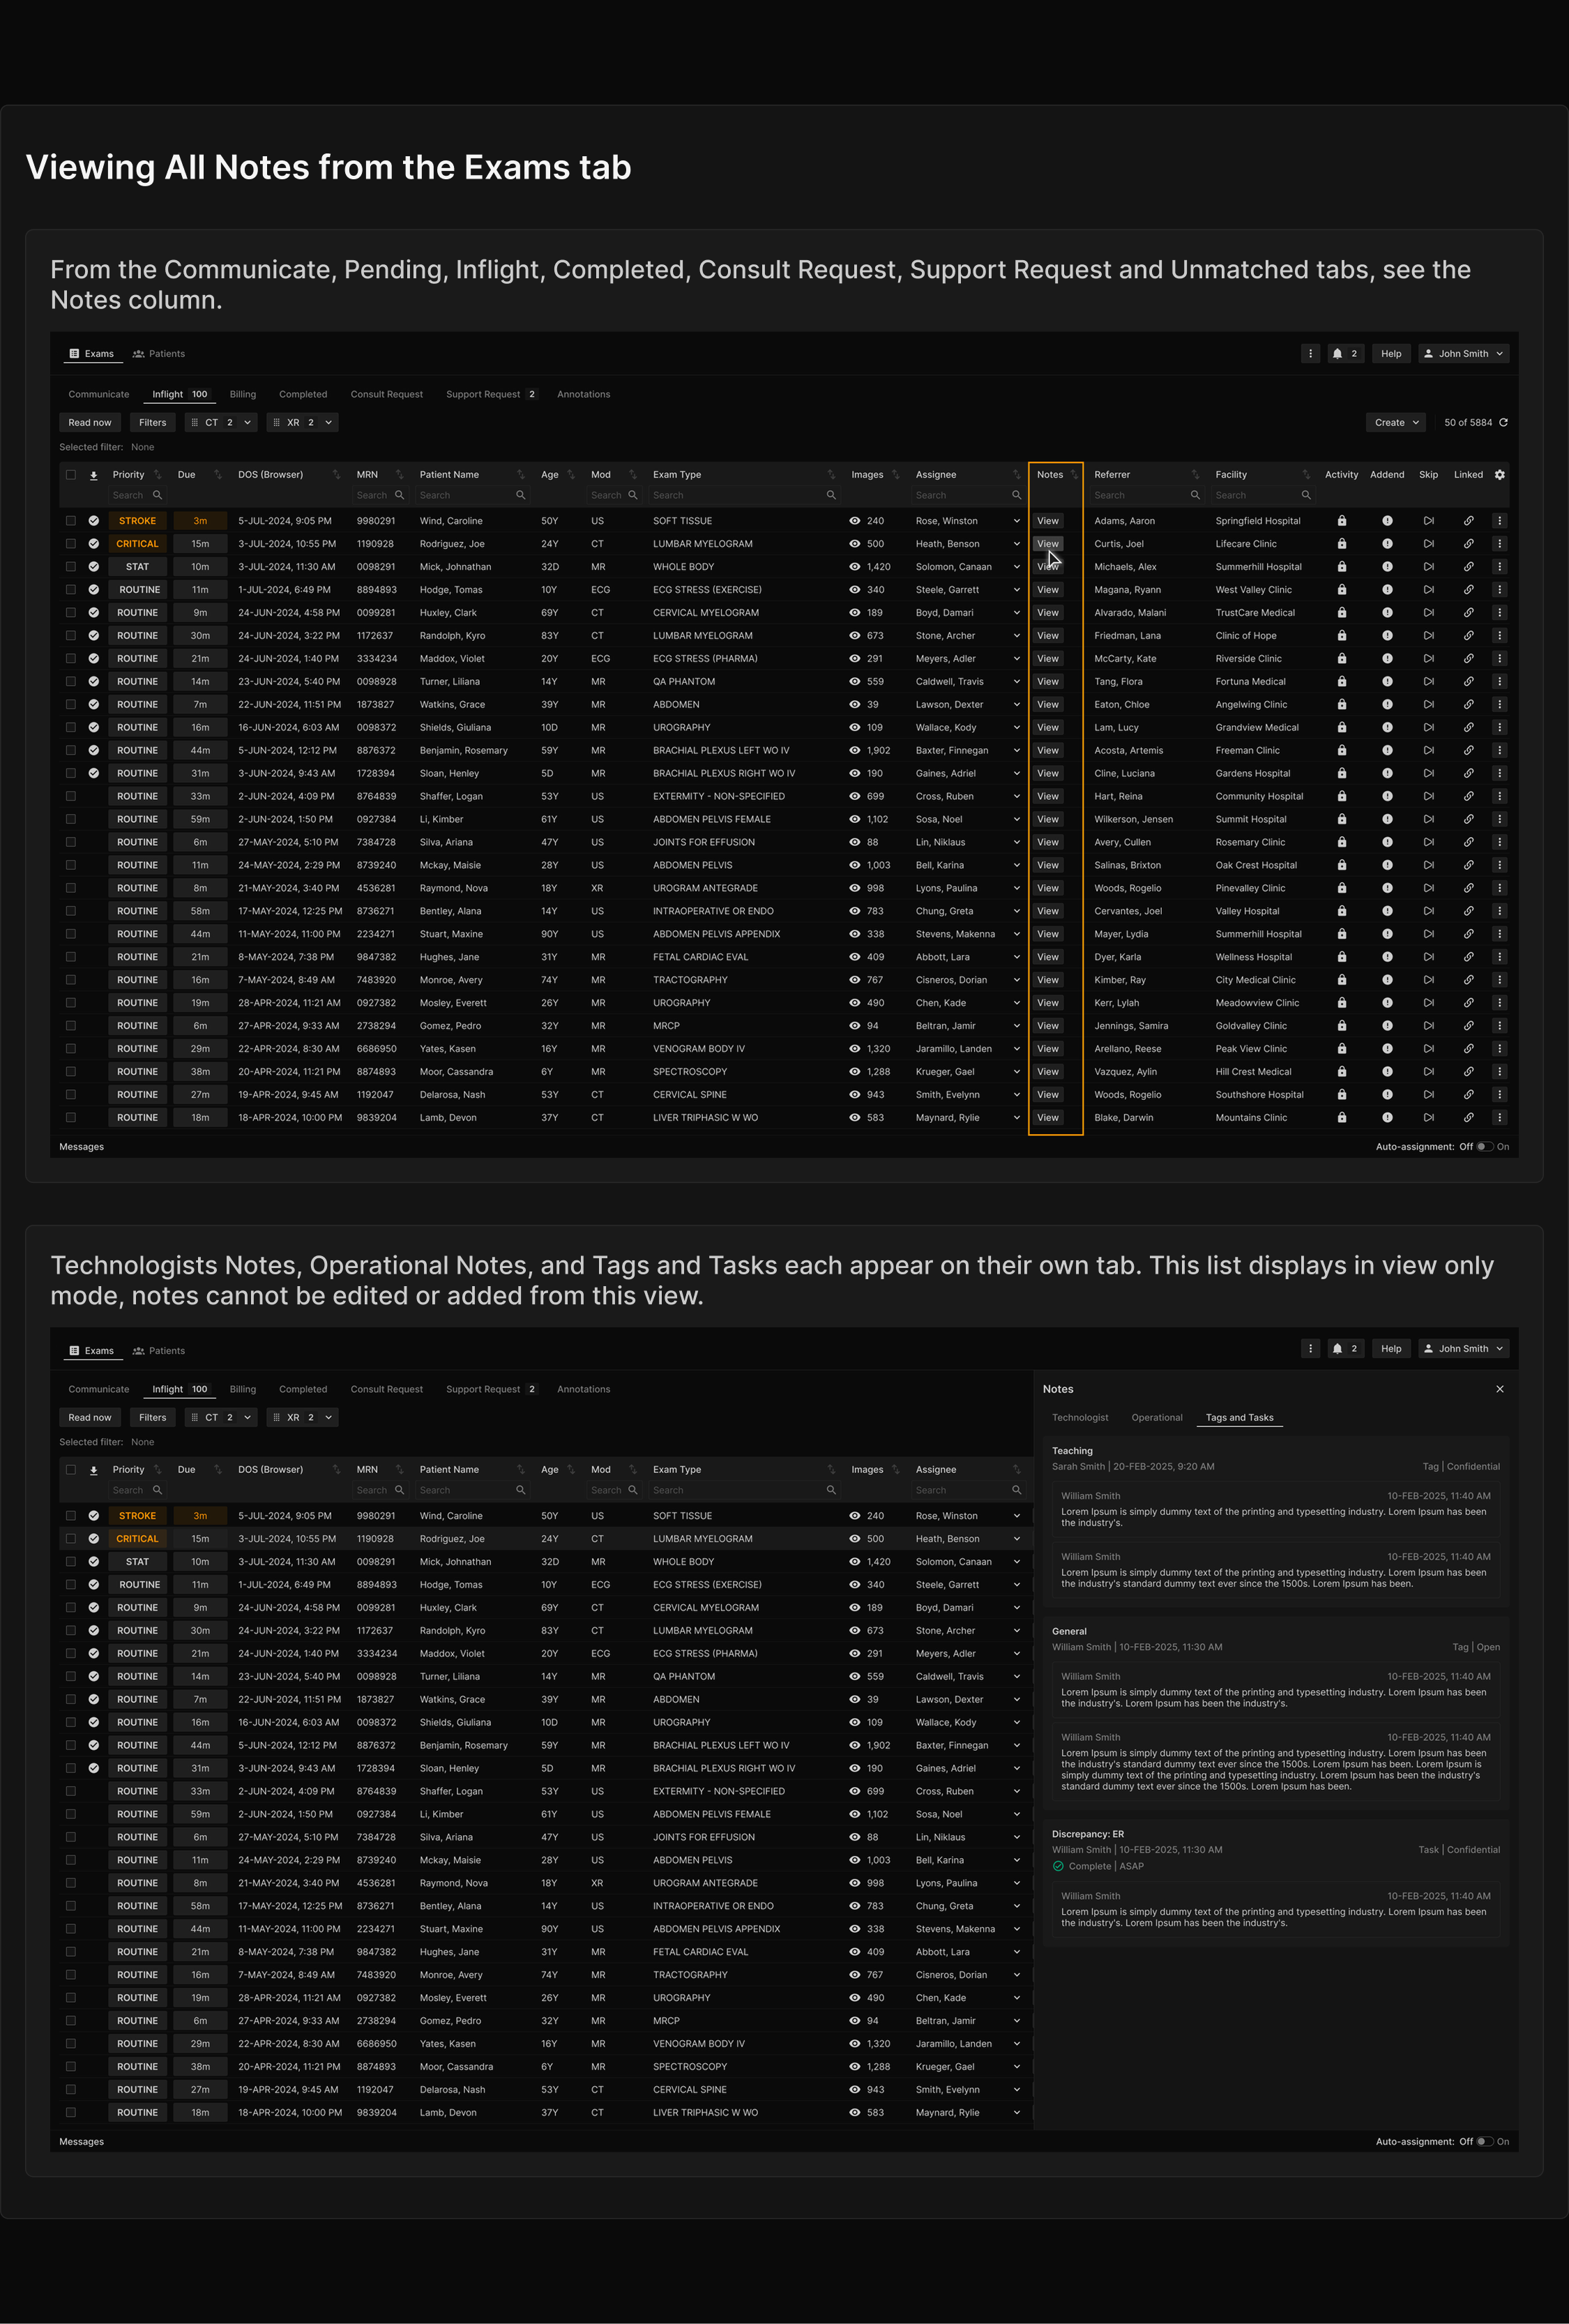Image resolution: width=1569 pixels, height=2324 pixels.
Task: Click the lock icon in Riverside Clinic row
Action: click(1341, 659)
